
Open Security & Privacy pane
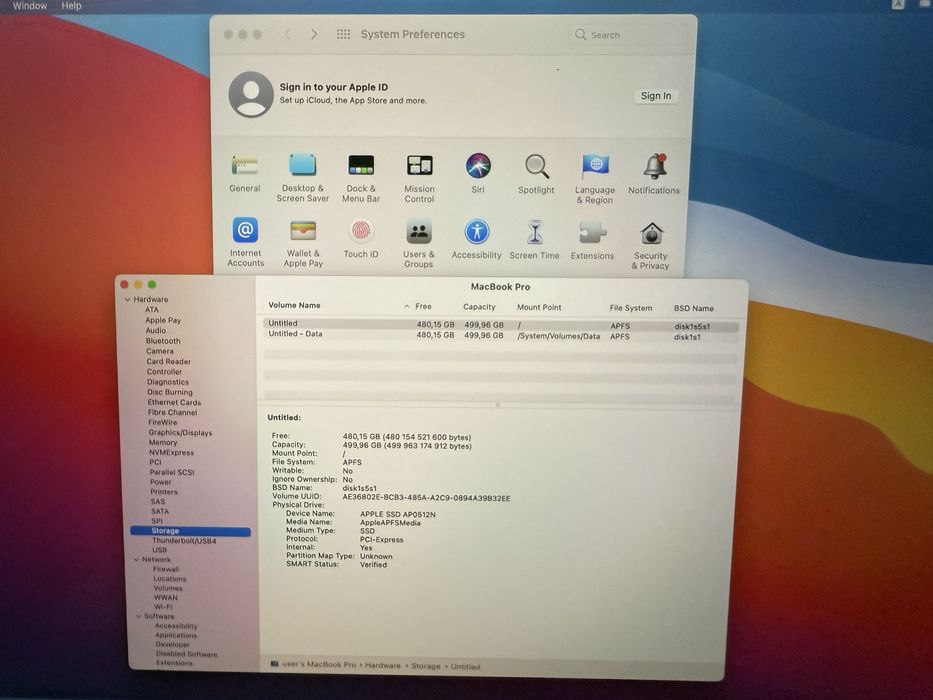651,234
